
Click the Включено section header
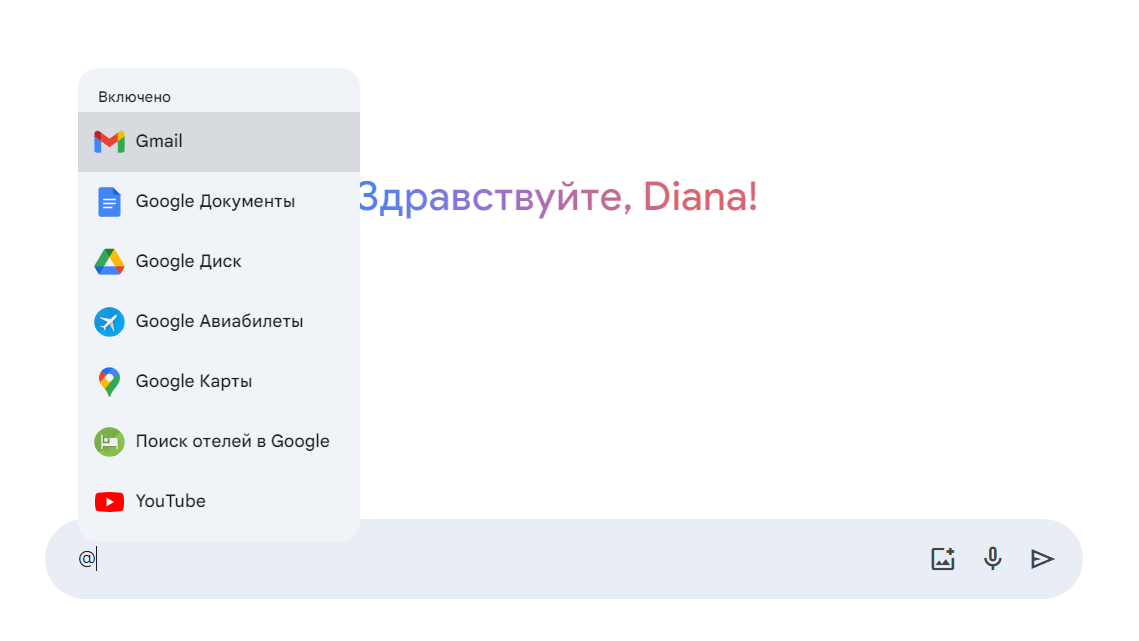tap(134, 97)
